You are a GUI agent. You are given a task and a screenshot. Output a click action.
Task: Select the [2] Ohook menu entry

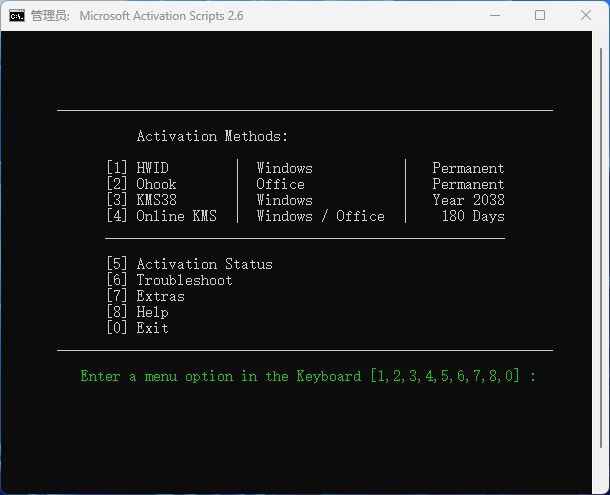pyautogui.click(x=141, y=184)
